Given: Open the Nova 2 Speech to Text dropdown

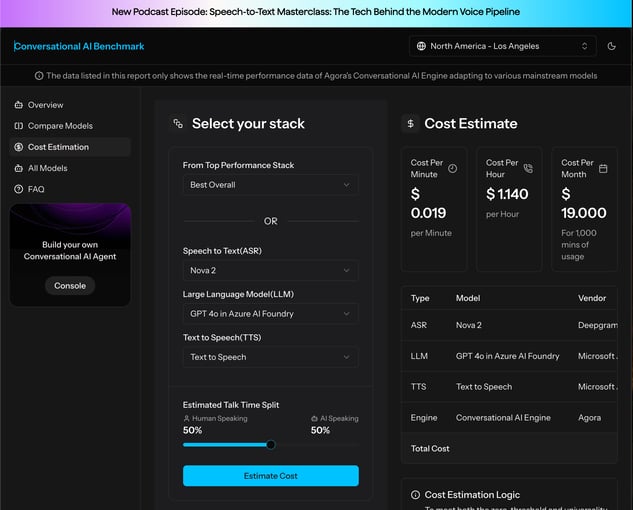Looking at the screenshot, I should 270,271.
